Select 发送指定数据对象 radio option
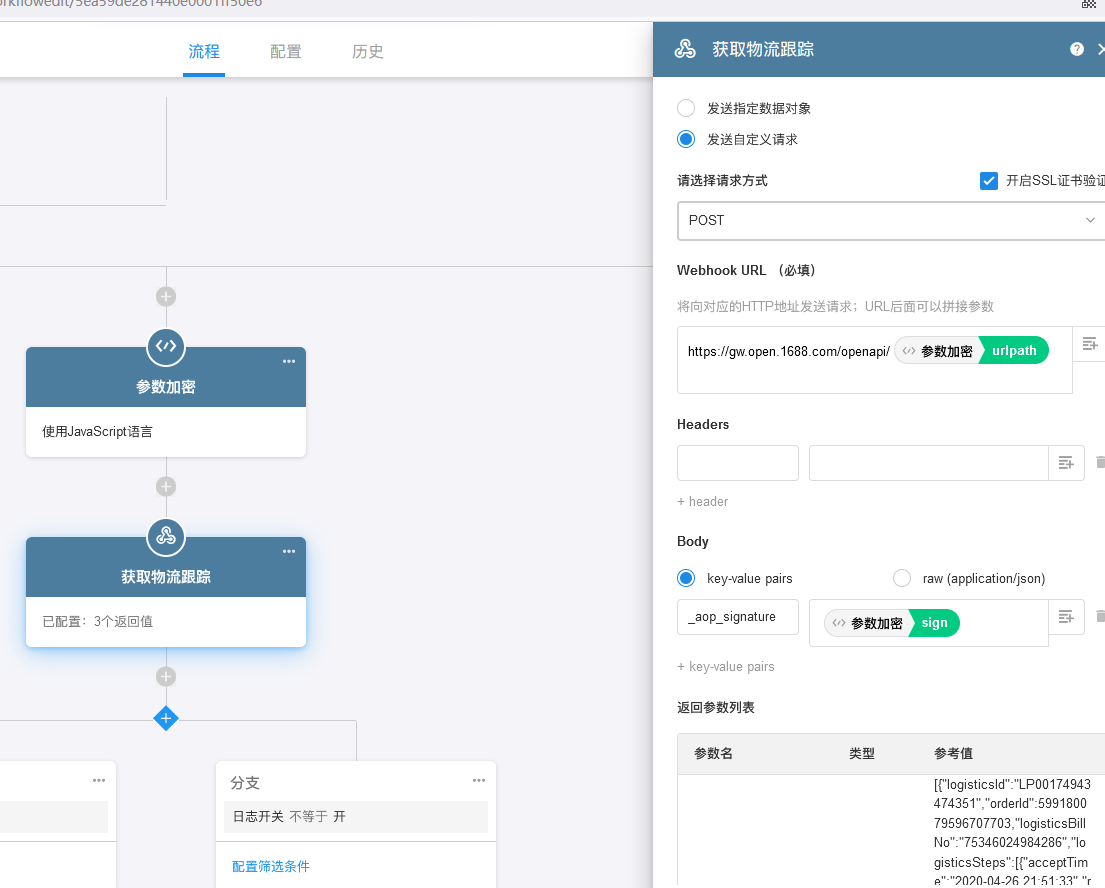 click(x=686, y=108)
